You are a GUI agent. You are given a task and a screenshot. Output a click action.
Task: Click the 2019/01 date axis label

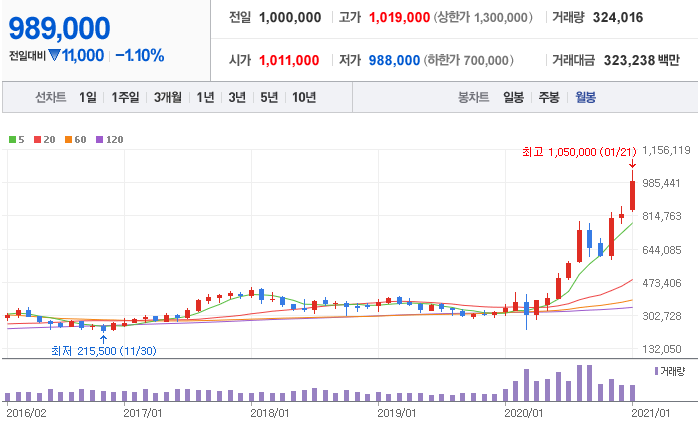(x=397, y=413)
